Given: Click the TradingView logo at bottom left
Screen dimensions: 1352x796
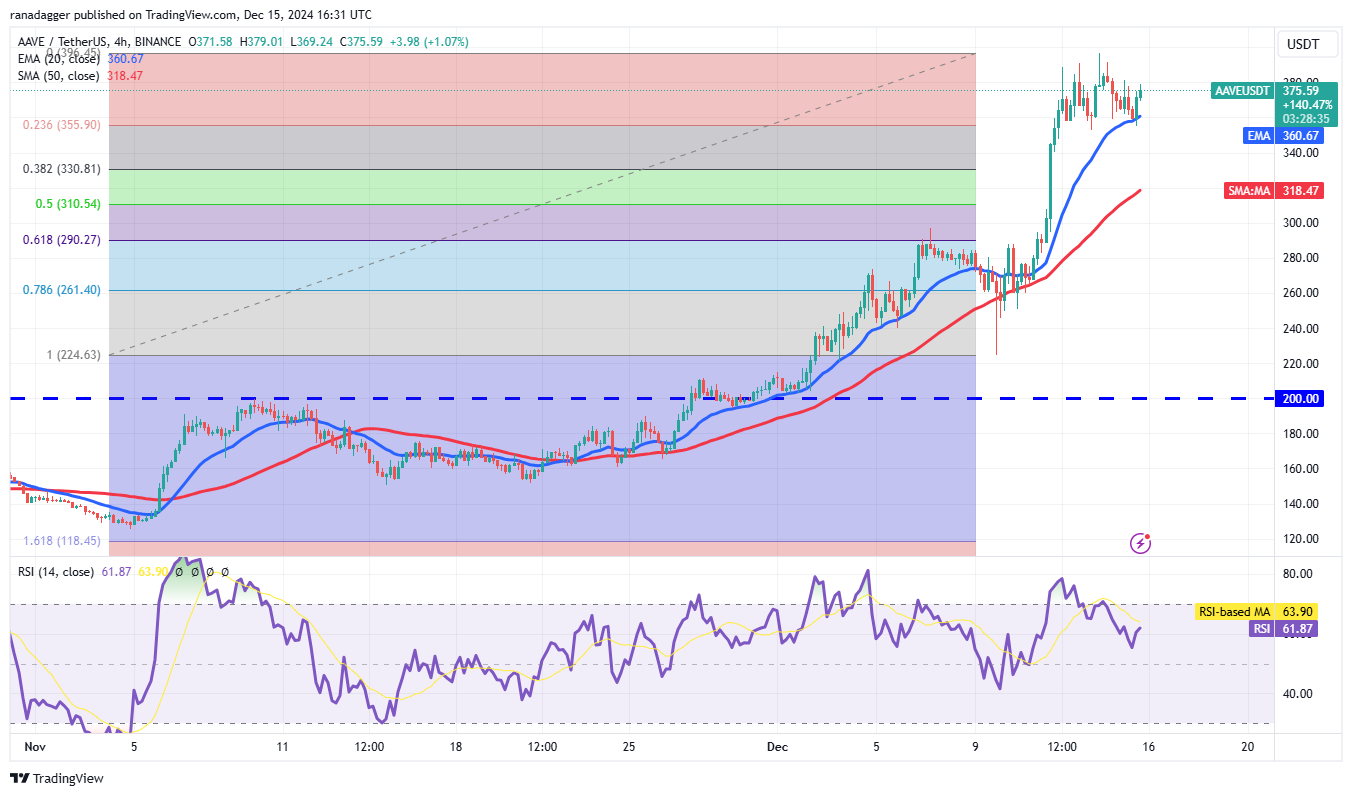Looking at the screenshot, I should tap(58, 778).
